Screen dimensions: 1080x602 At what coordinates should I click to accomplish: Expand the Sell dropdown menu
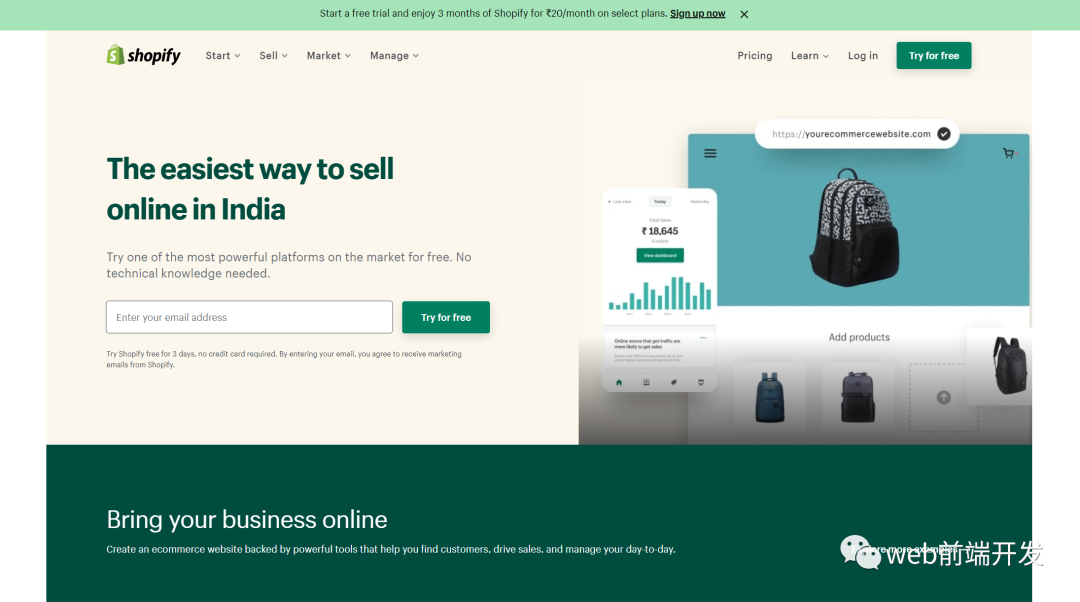pos(273,56)
